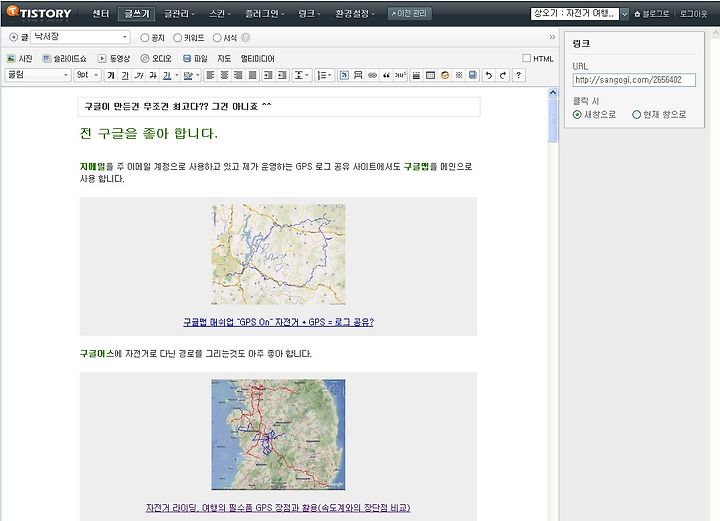The image size is (720, 521).
Task: Choose 새창으로 open in new window
Action: [x=577, y=114]
